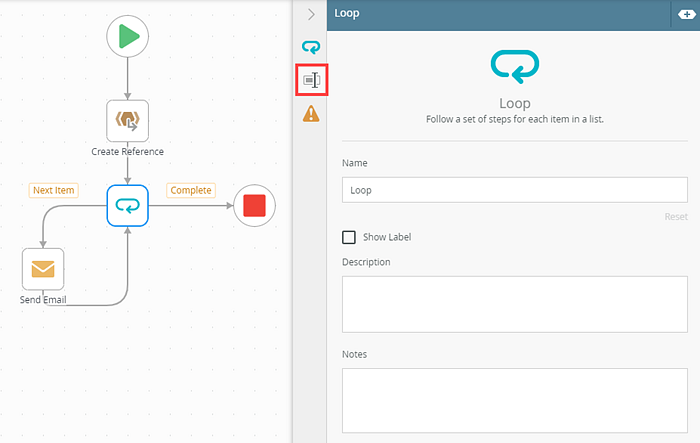The height and width of the screenshot is (443, 700).
Task: Click the green Start step icon
Action: (128, 37)
